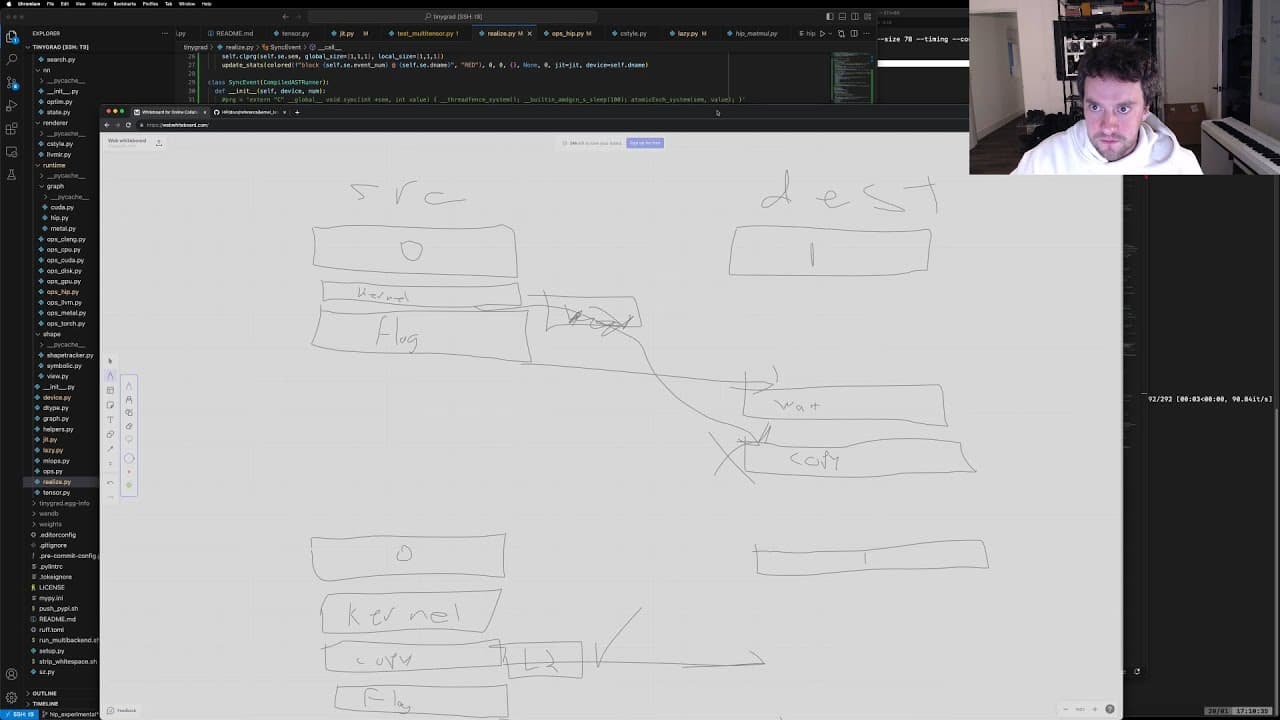The image size is (1280, 720).
Task: Toggle the bottom panel layout icon
Action: click(842, 16)
